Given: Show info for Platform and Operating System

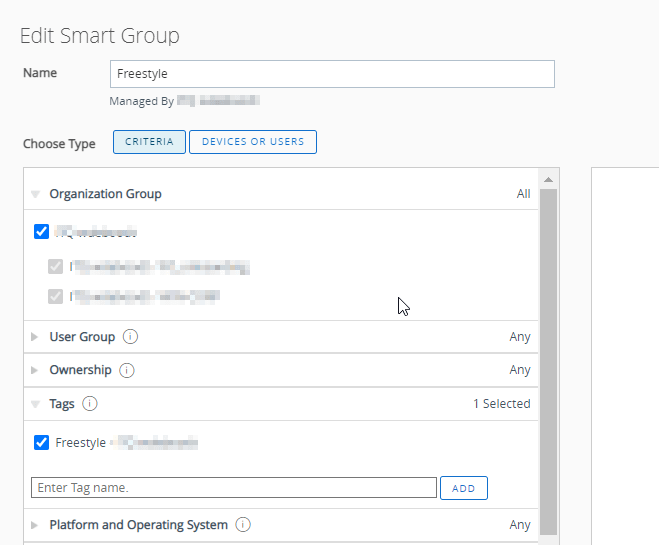Looking at the screenshot, I should [x=243, y=524].
